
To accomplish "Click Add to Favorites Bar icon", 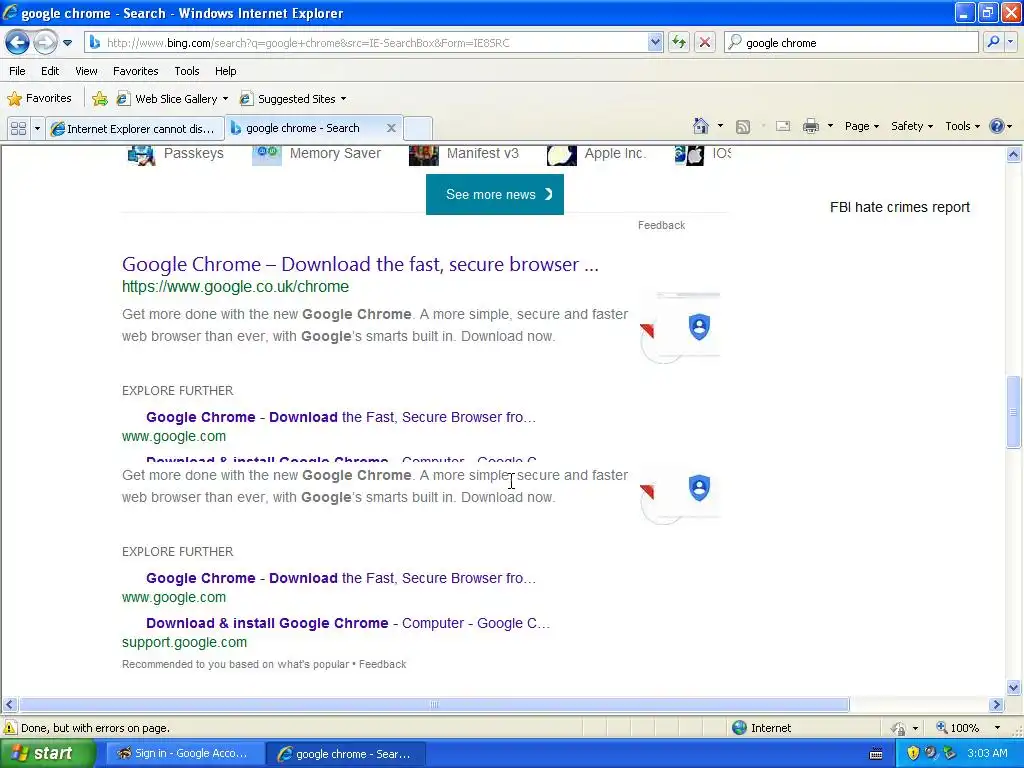I will click(x=100, y=99).
